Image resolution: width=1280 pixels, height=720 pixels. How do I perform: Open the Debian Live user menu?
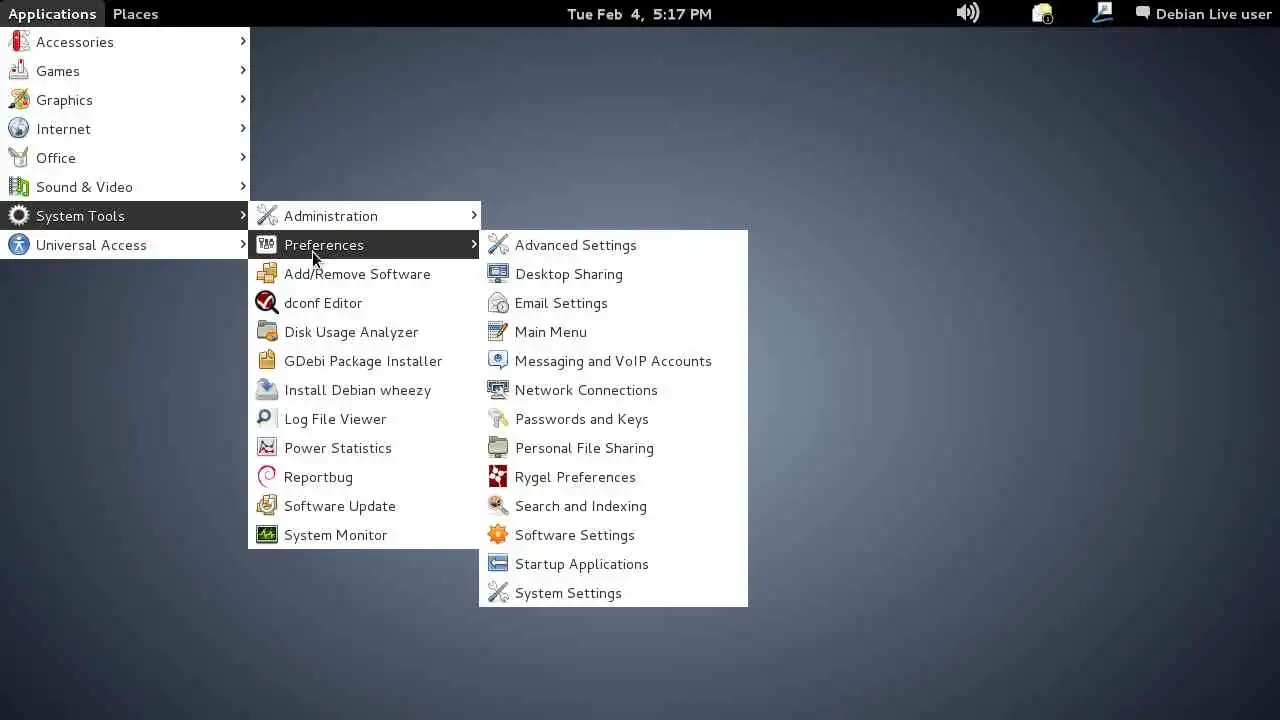pyautogui.click(x=1204, y=13)
